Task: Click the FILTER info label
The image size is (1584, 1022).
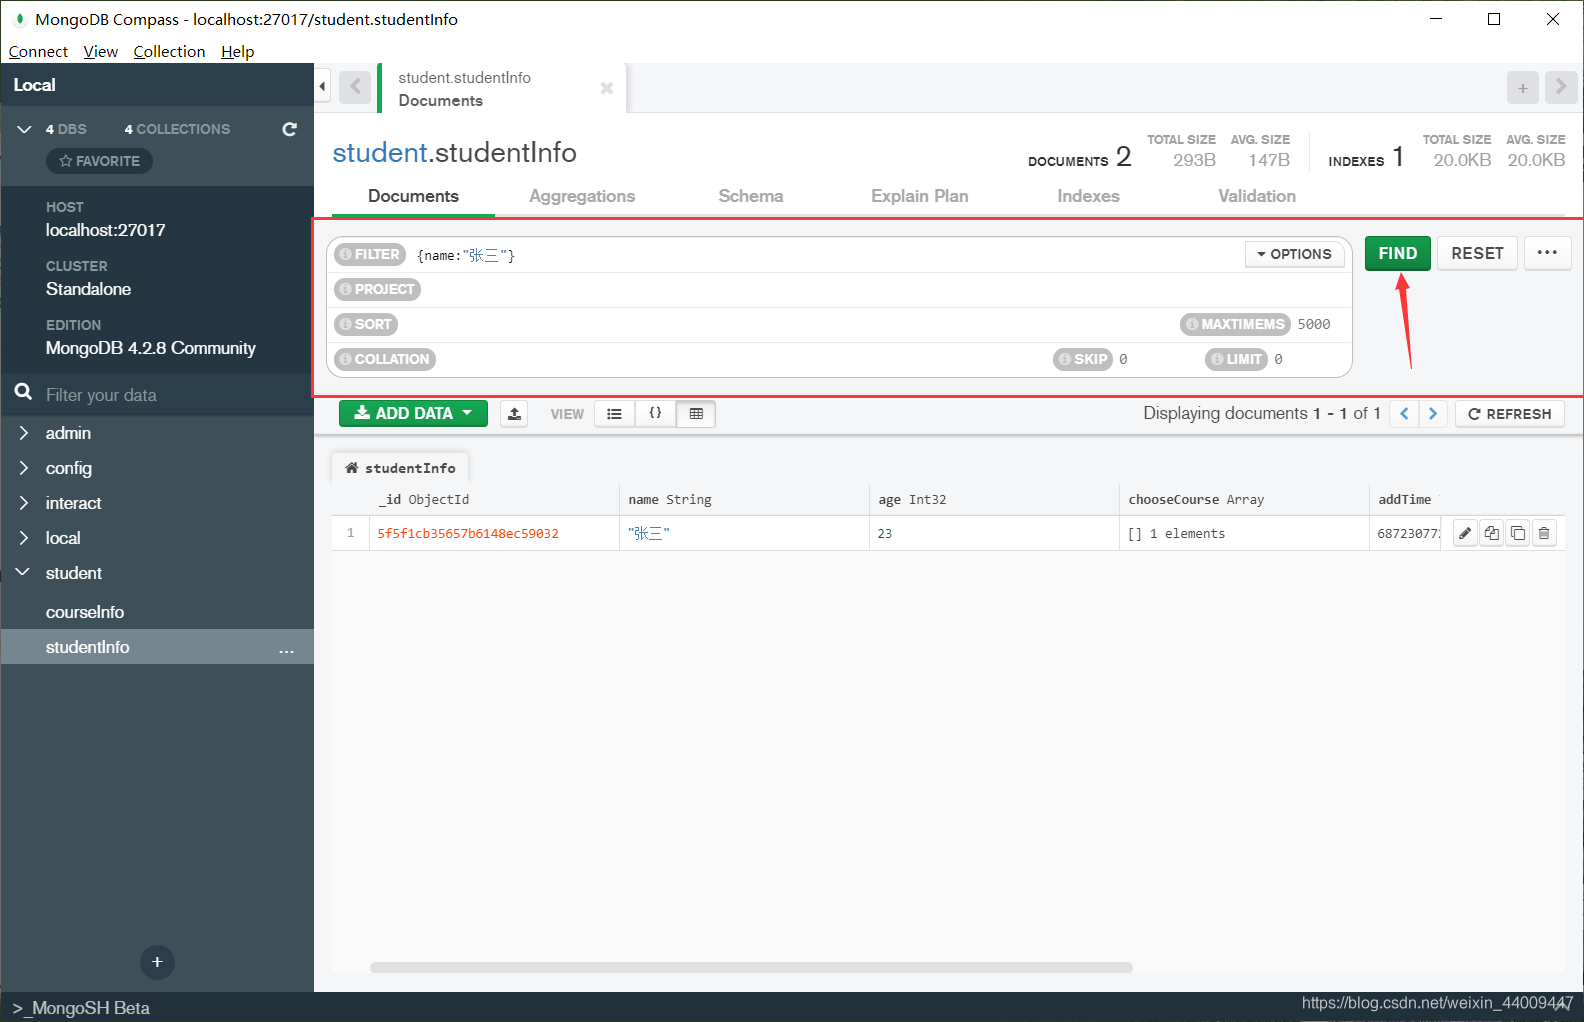Action: [x=370, y=254]
